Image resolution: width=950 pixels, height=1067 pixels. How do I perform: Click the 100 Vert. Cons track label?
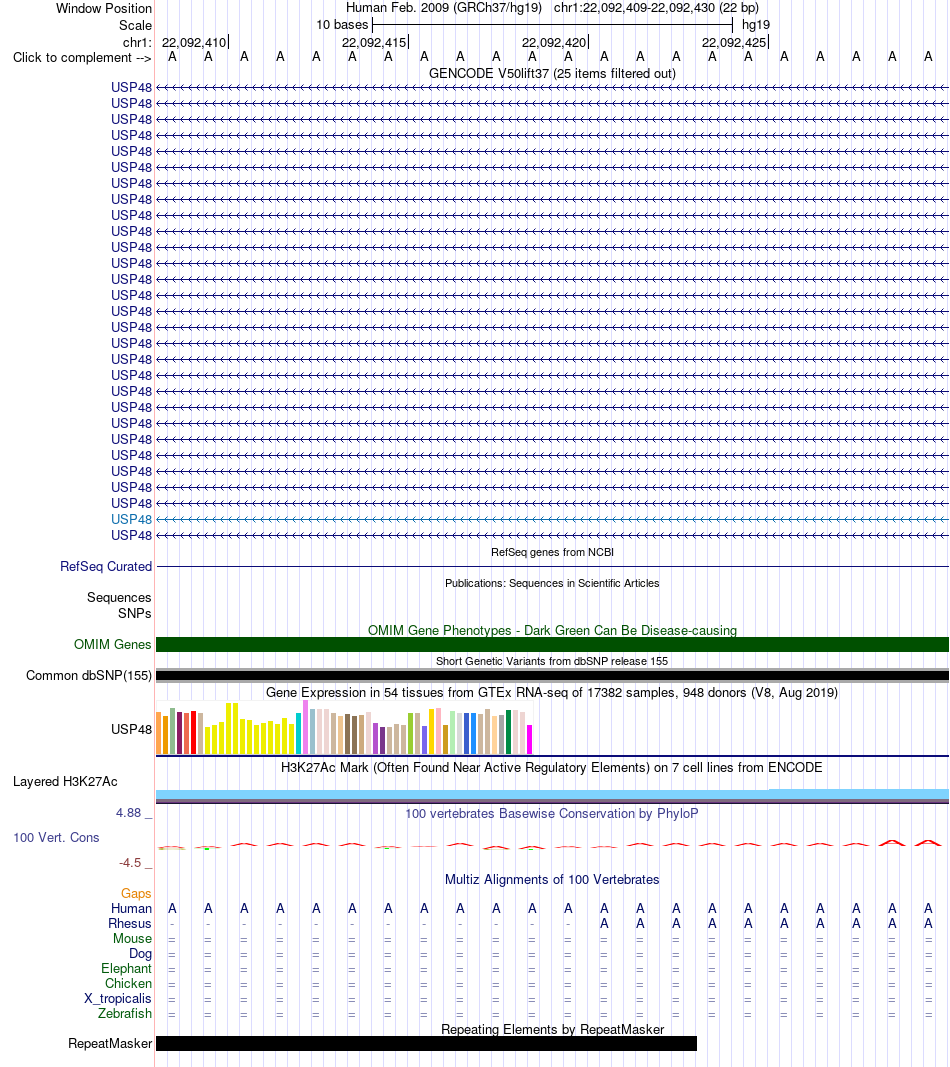click(56, 838)
